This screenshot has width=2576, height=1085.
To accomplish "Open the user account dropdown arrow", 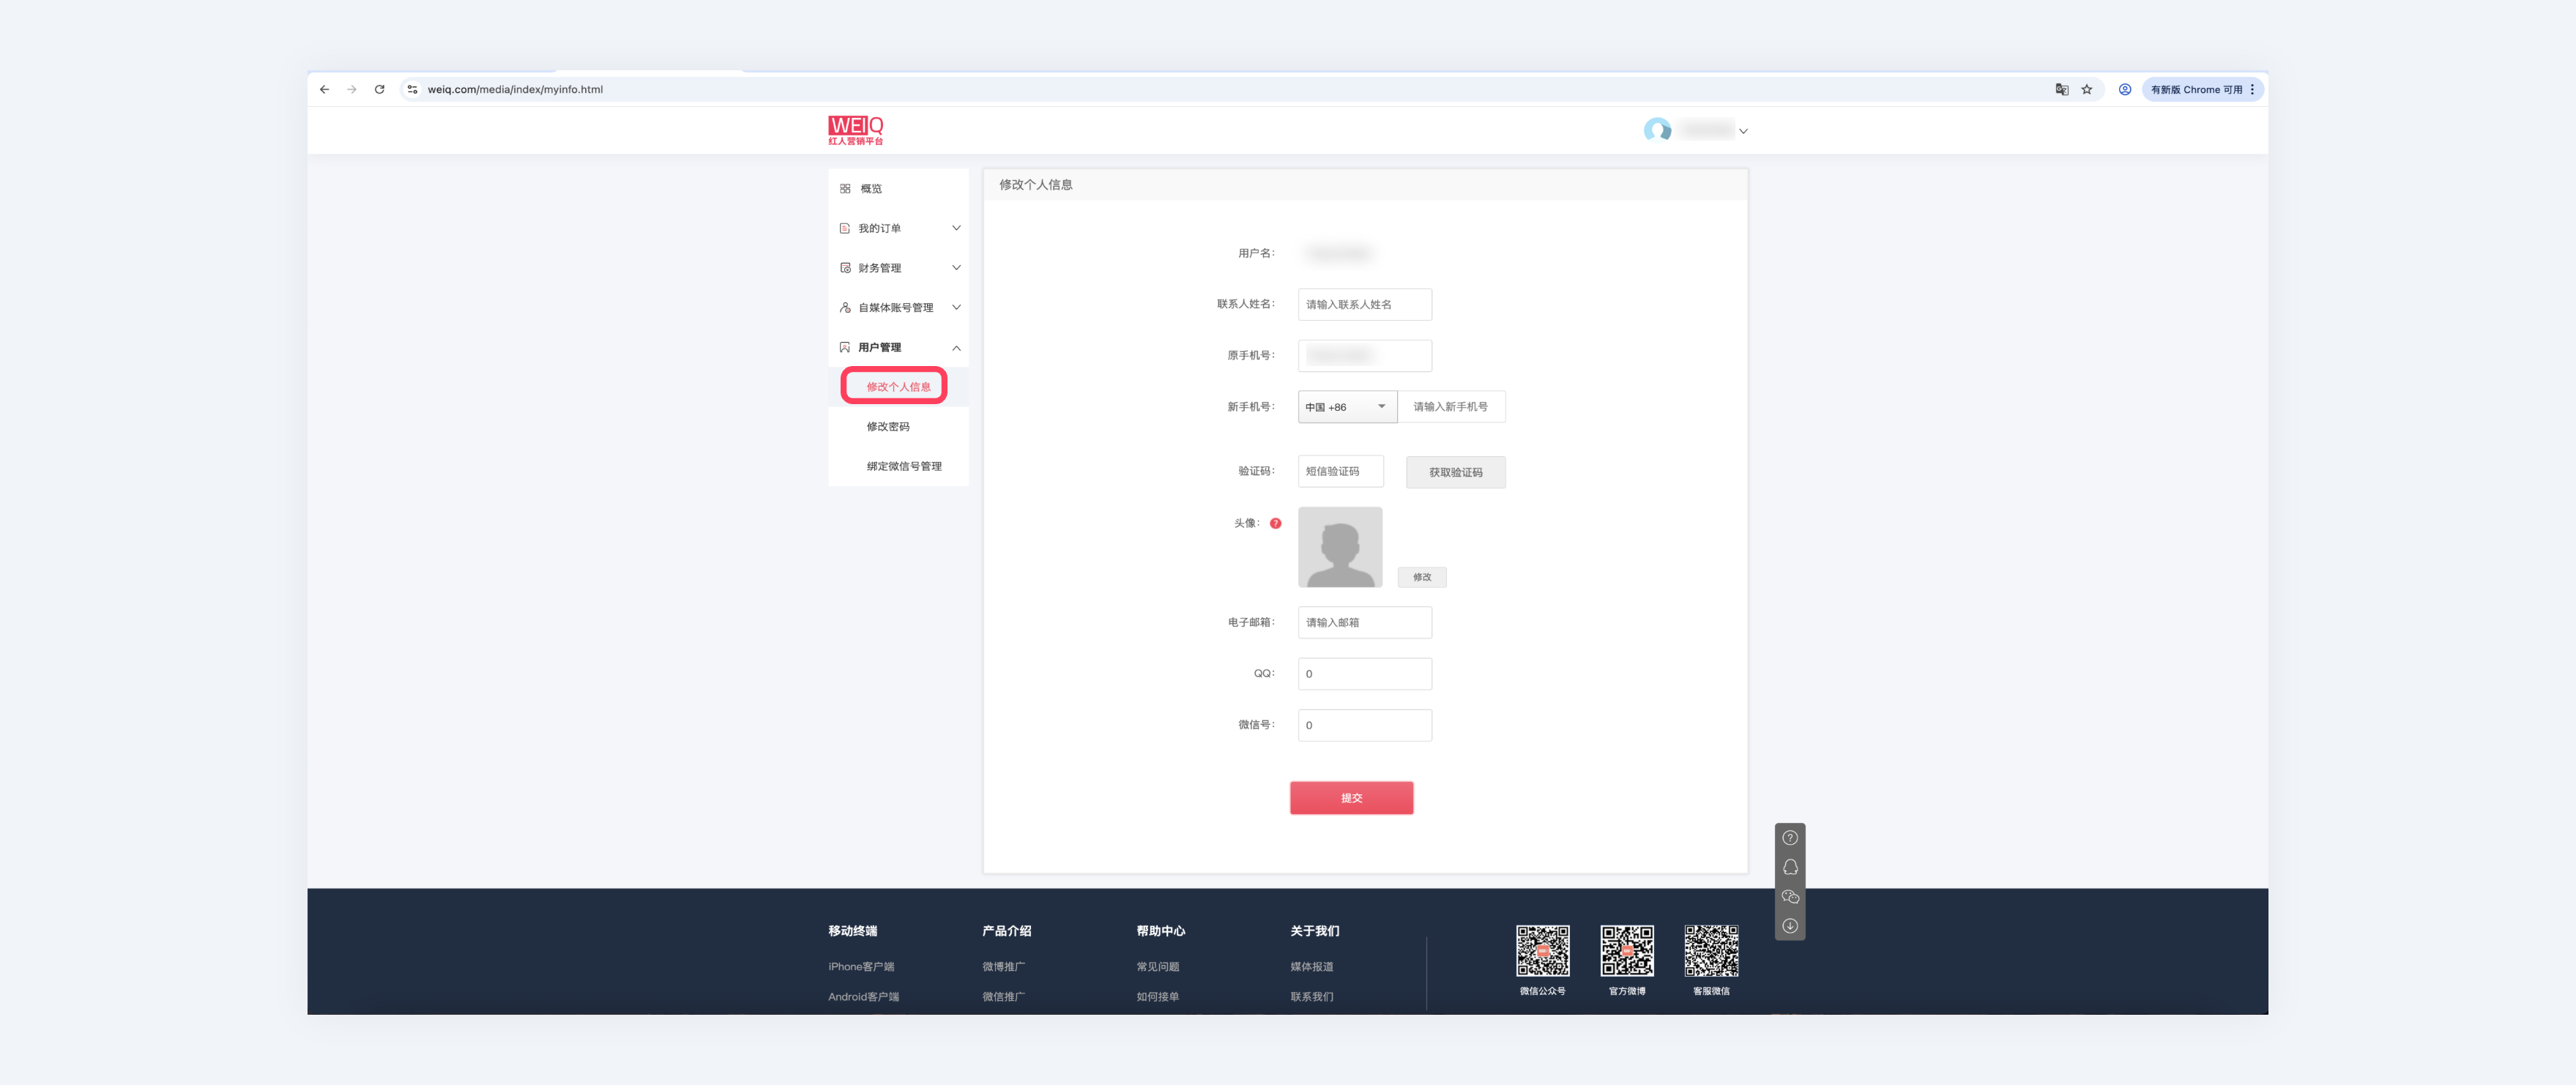I will tap(1743, 131).
